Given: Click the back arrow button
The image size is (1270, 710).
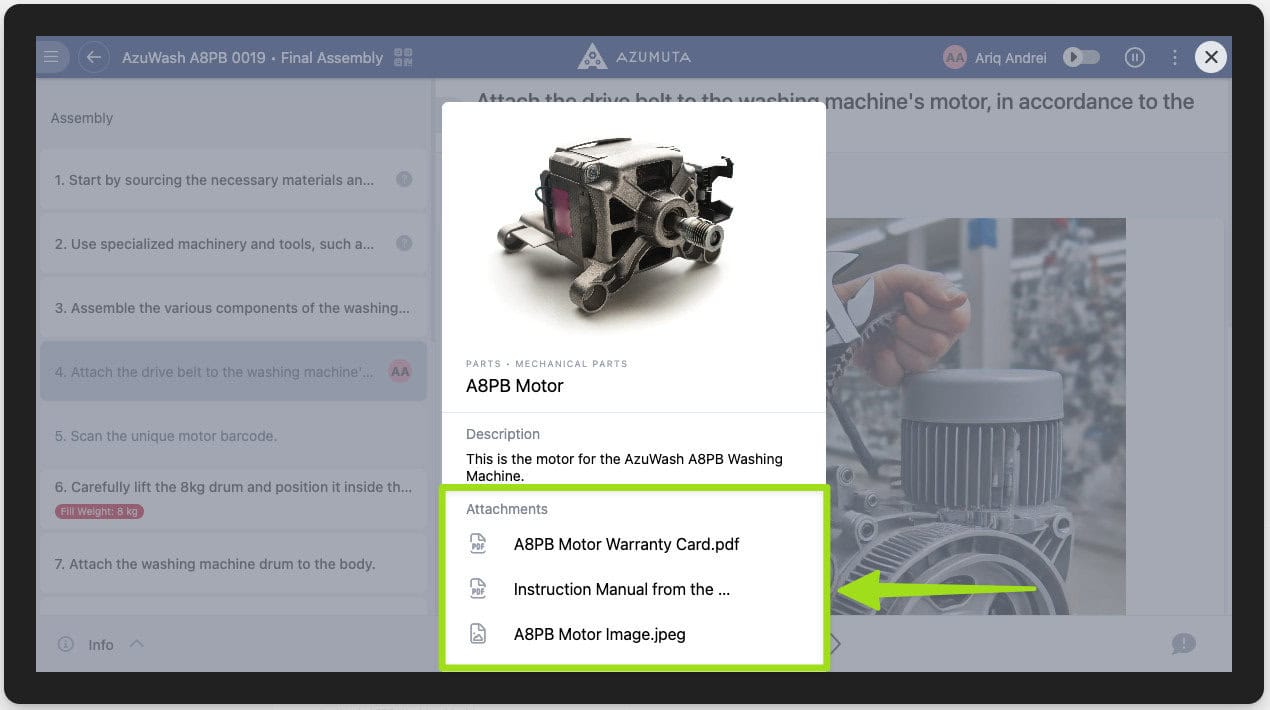Looking at the screenshot, I should 94,57.
